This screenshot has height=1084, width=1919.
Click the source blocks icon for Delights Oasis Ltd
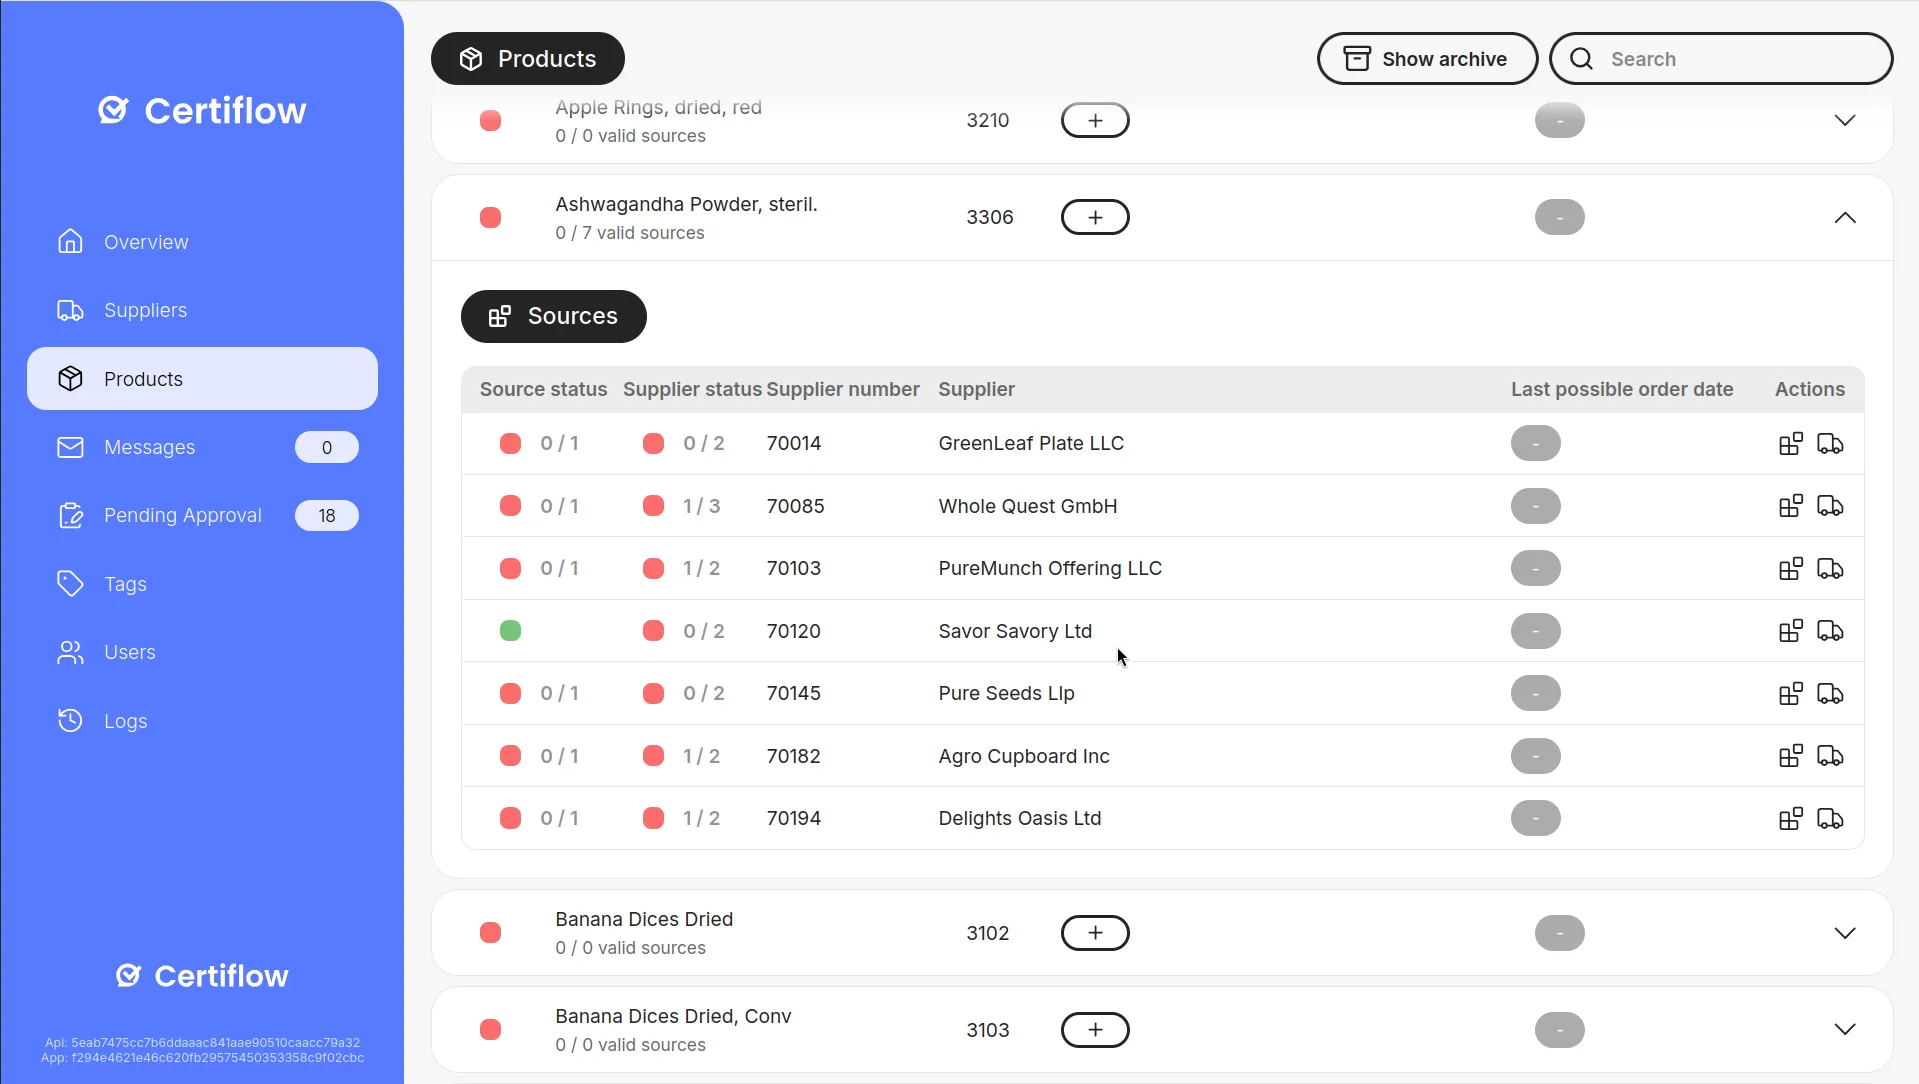click(1791, 818)
